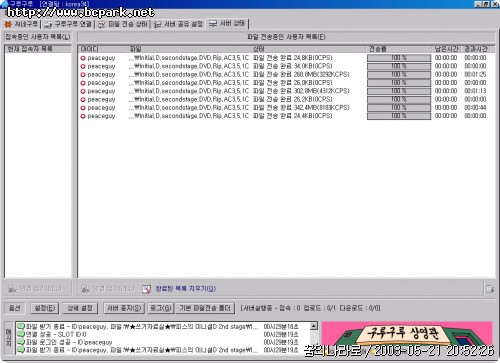Select status text '파일 전송 완료 26.2KB'

coord(293,99)
